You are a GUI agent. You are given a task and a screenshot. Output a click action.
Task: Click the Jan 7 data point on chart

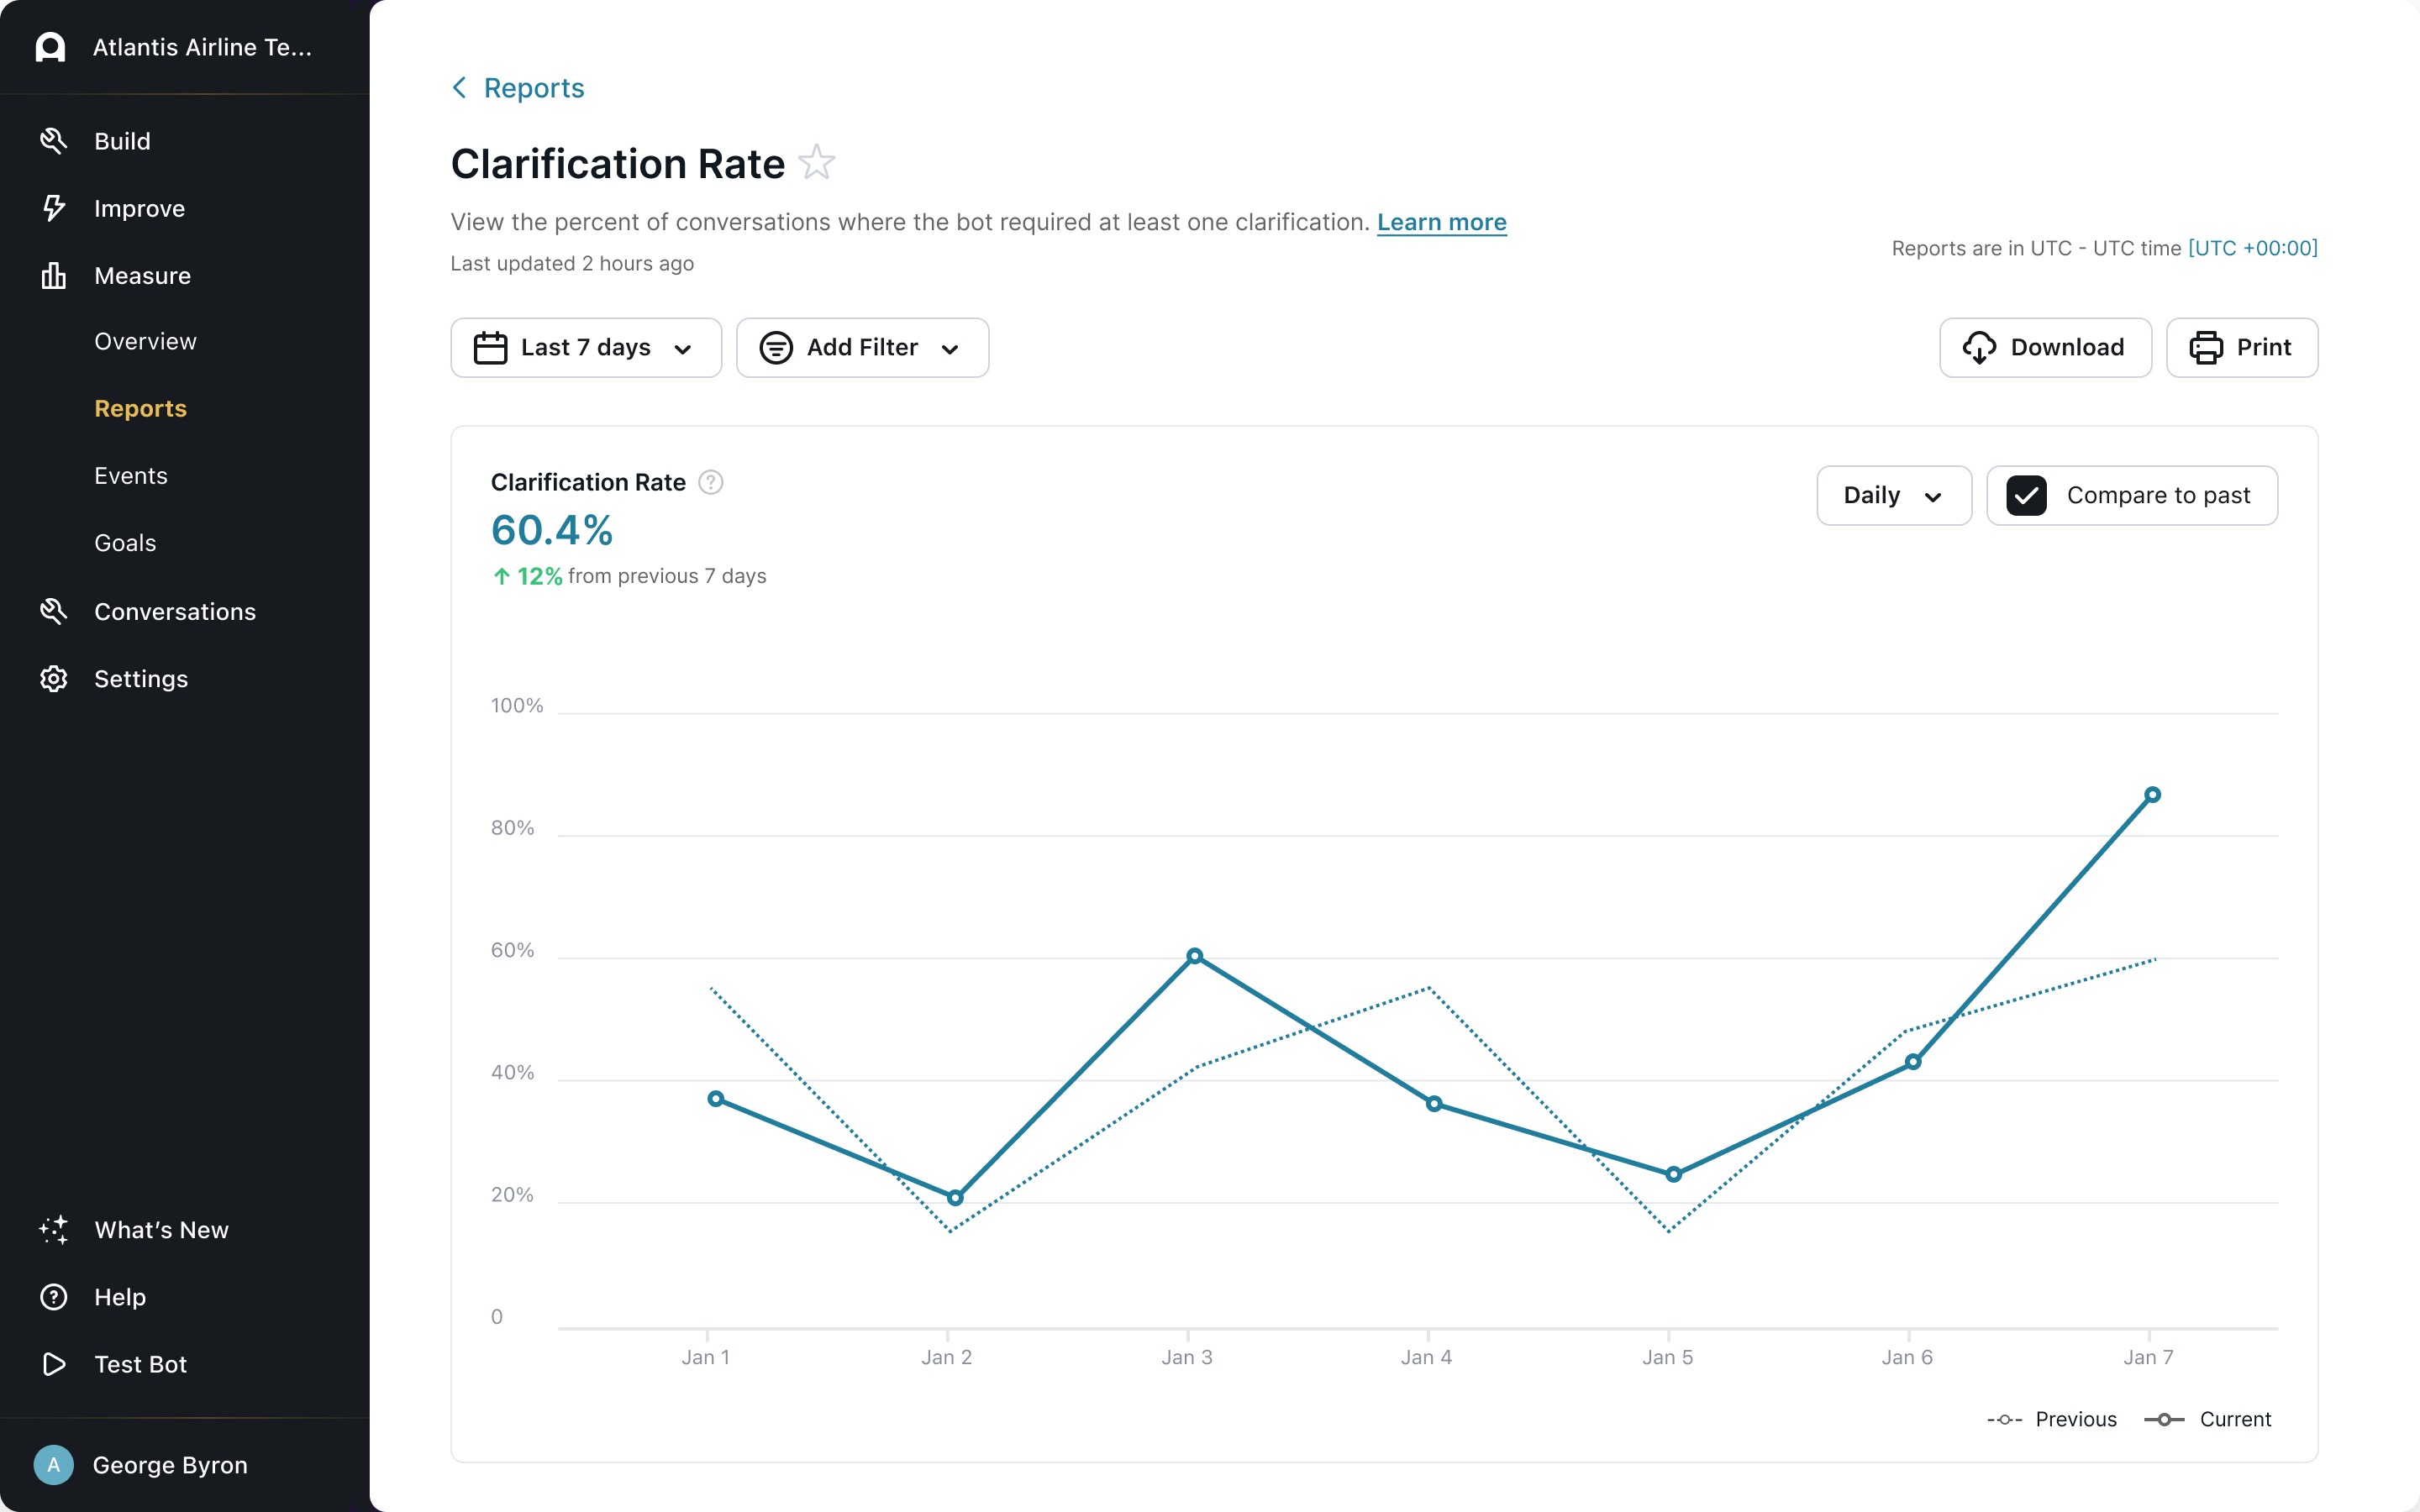(2152, 795)
